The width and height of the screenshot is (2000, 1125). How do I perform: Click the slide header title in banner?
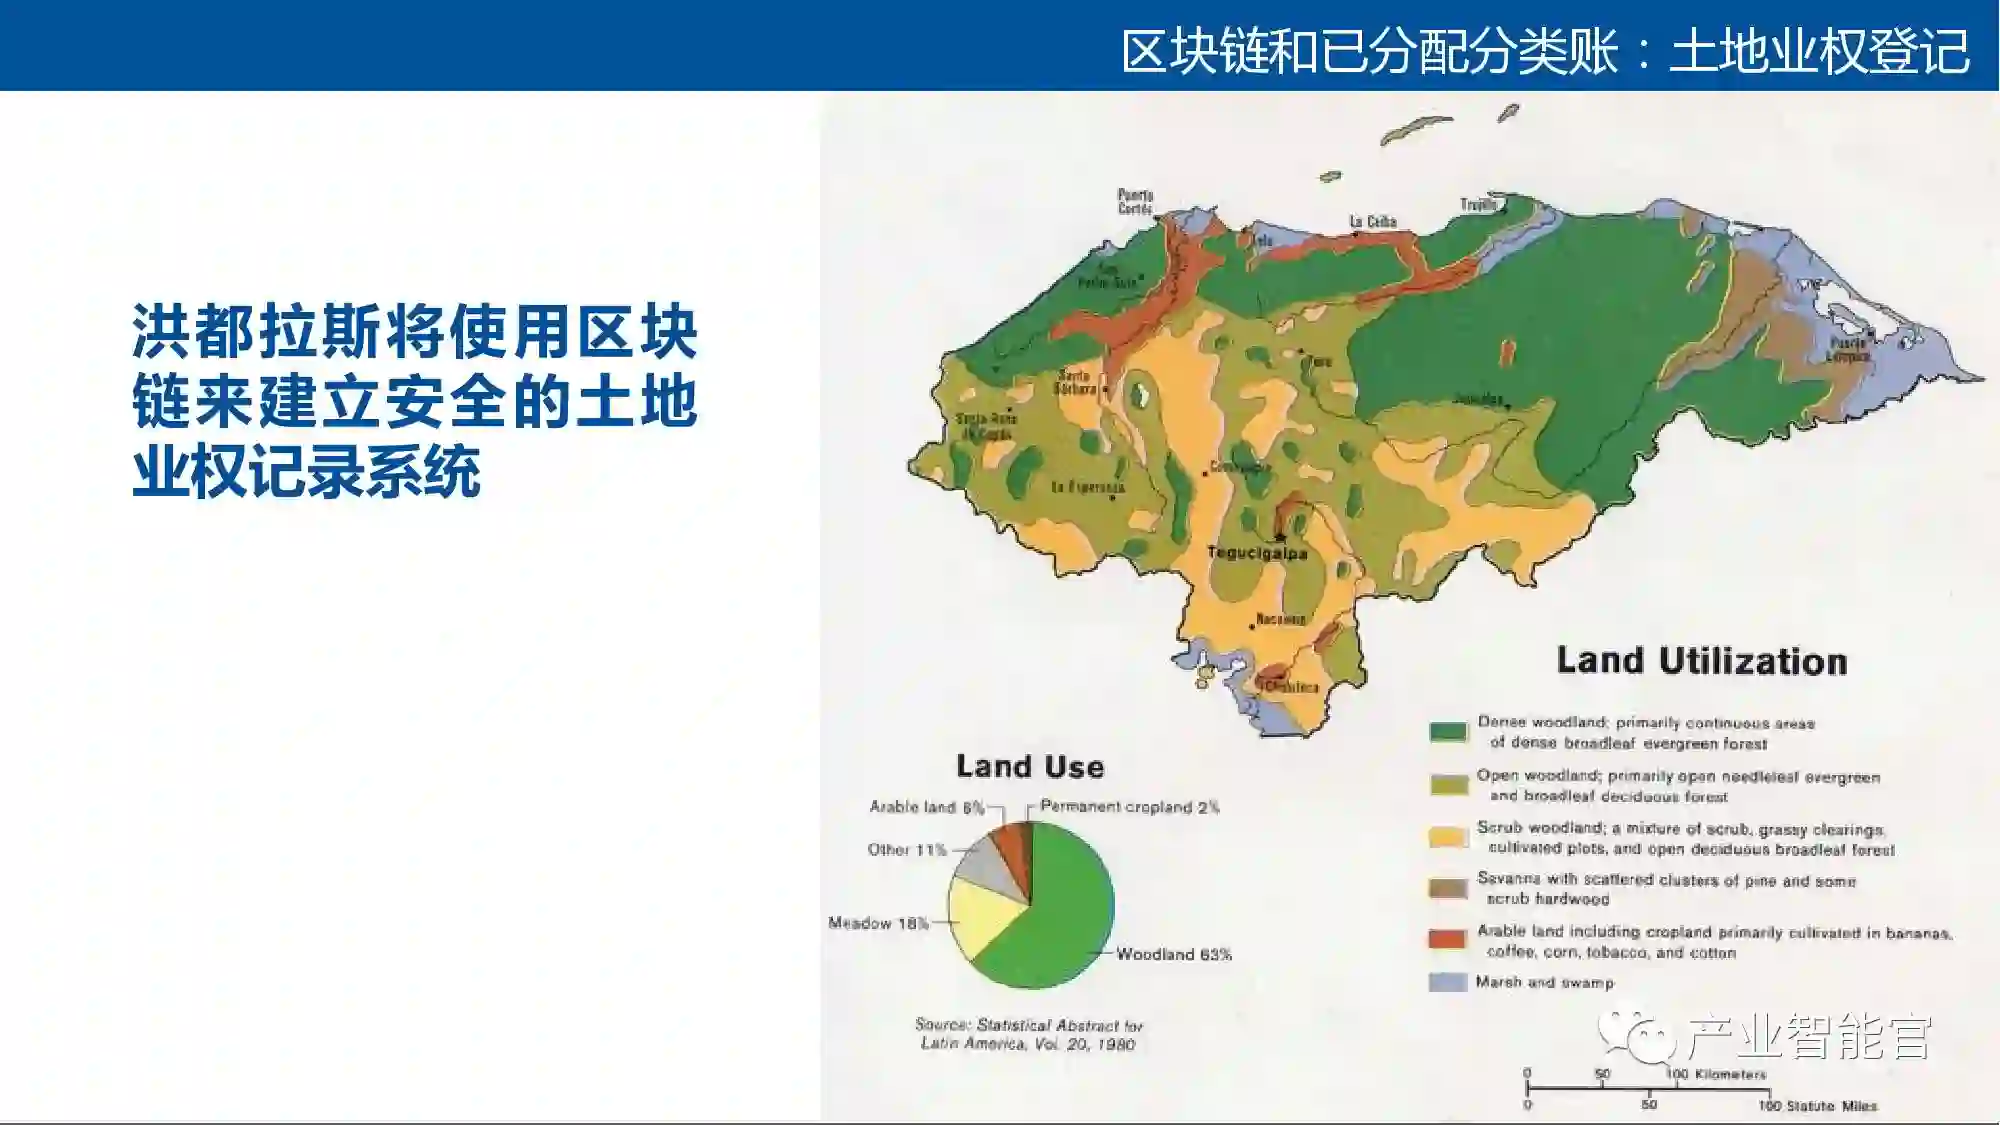click(x=1544, y=50)
